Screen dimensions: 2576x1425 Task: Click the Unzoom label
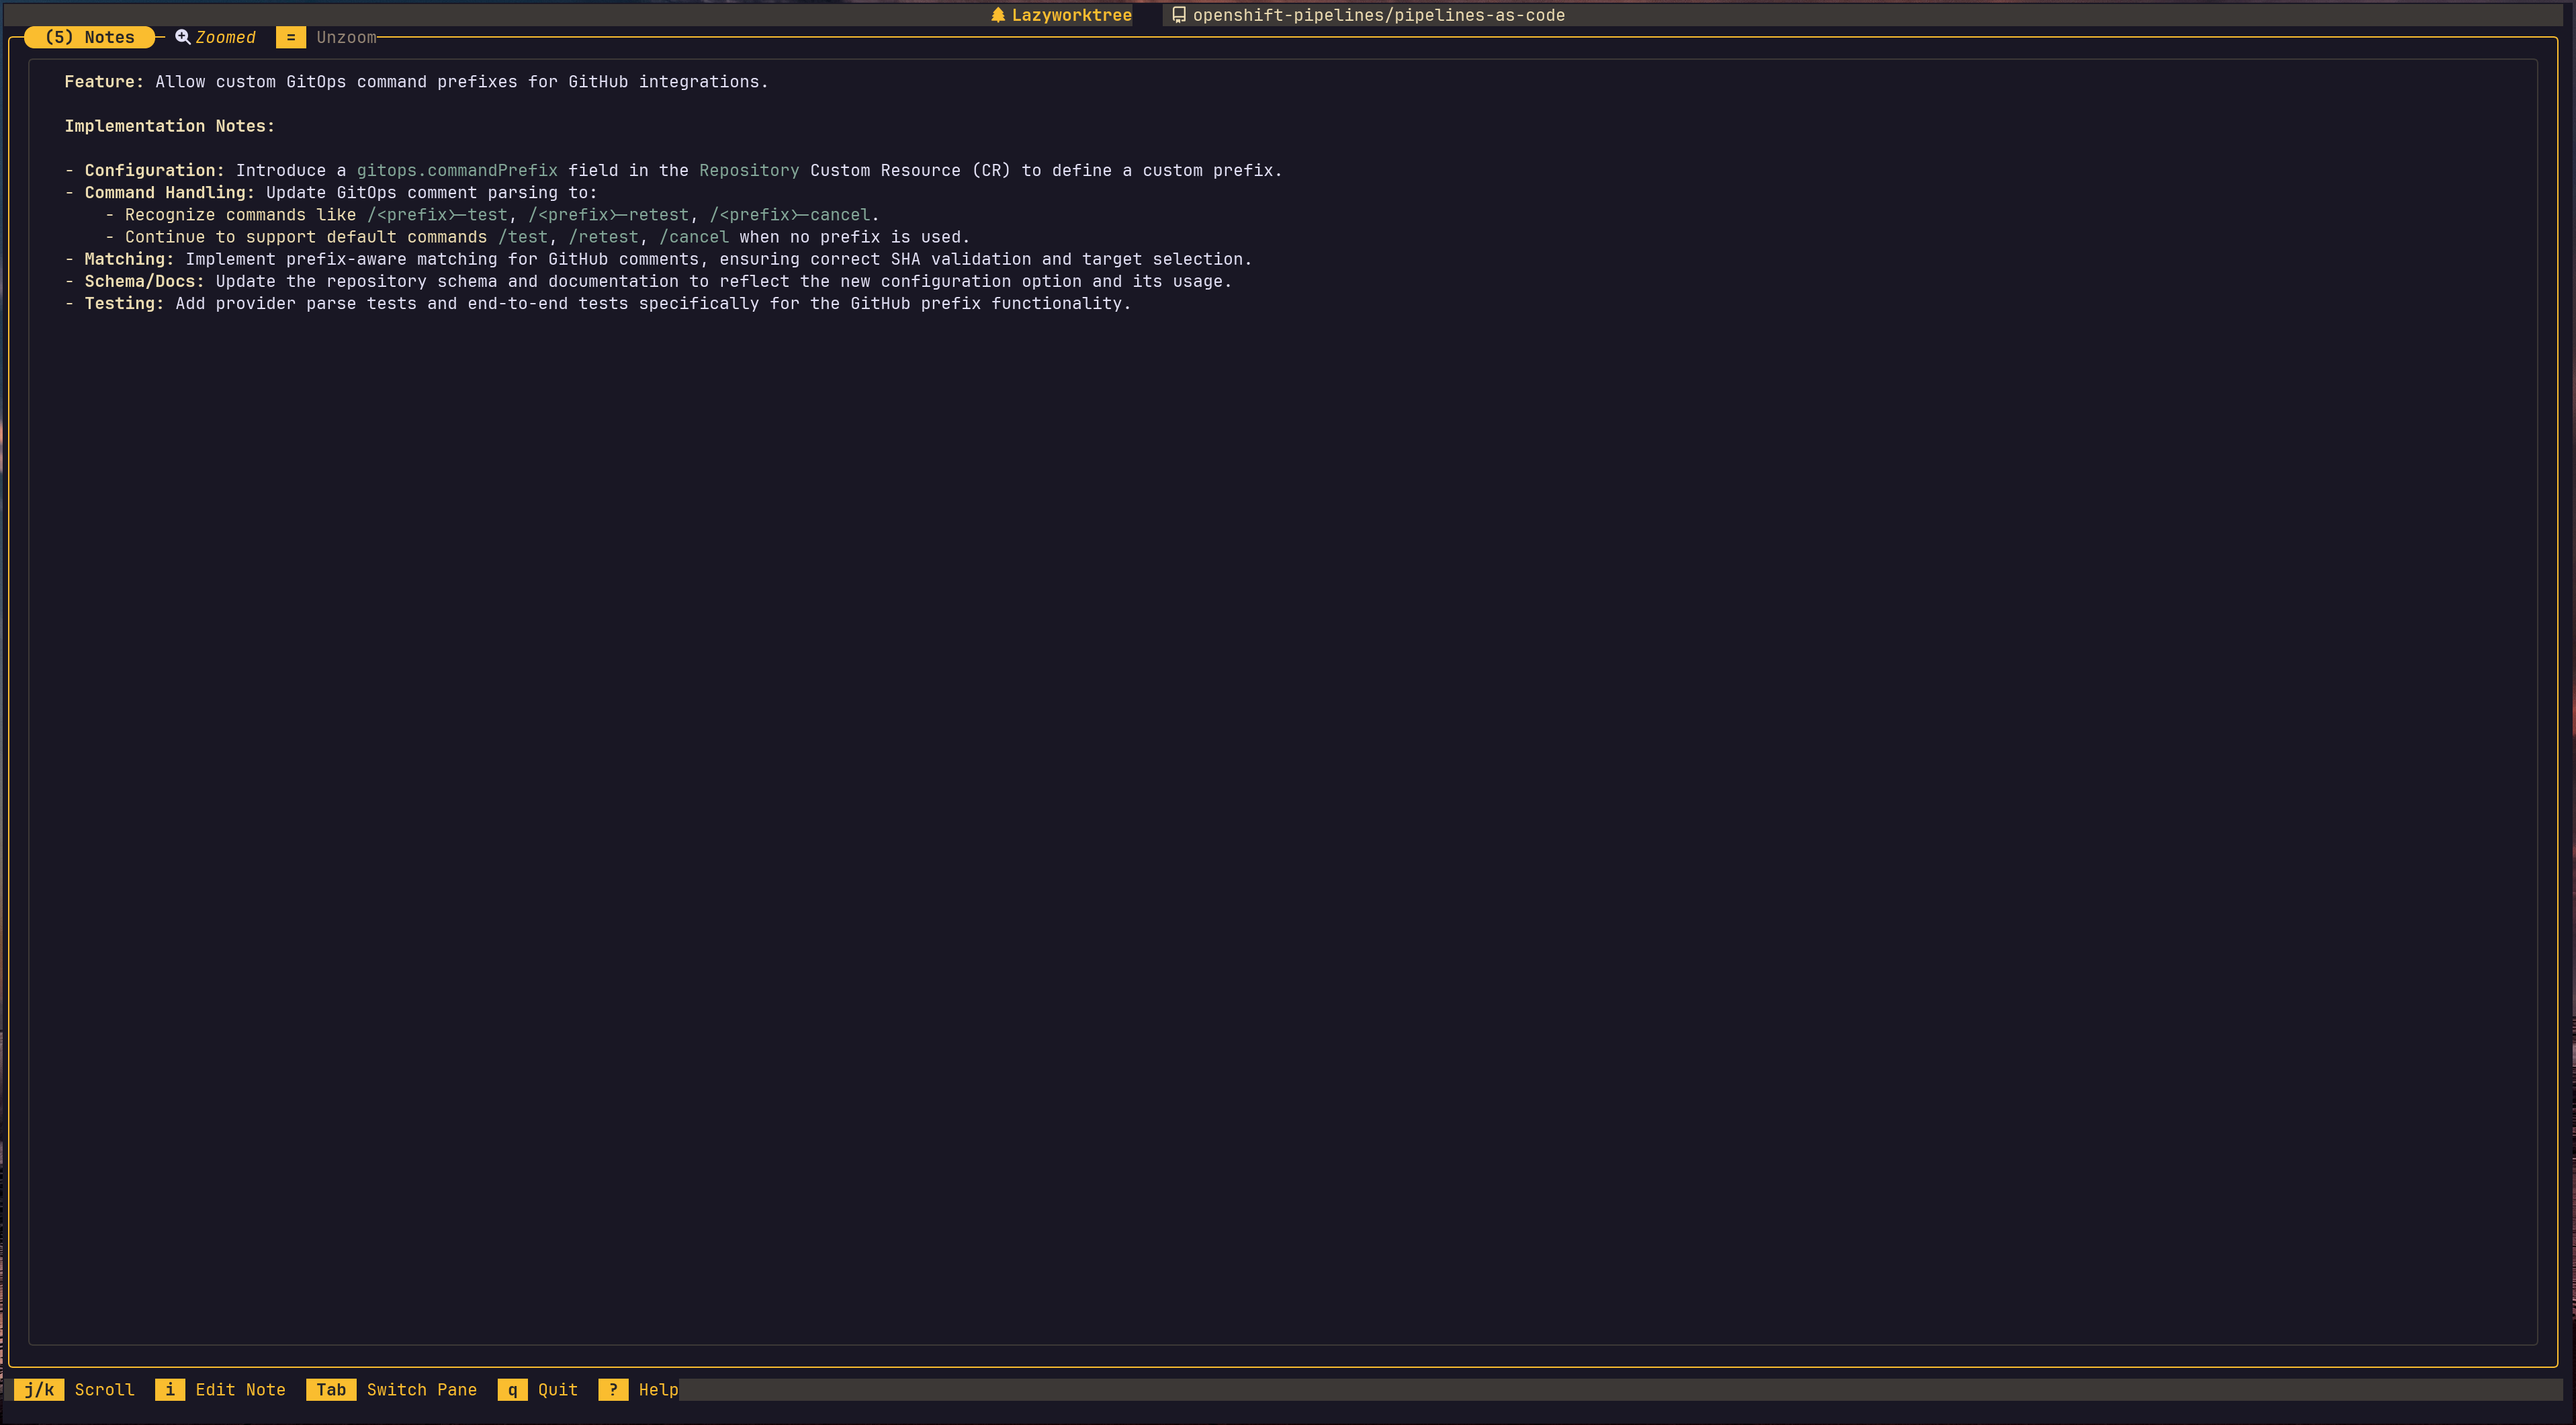[x=346, y=37]
